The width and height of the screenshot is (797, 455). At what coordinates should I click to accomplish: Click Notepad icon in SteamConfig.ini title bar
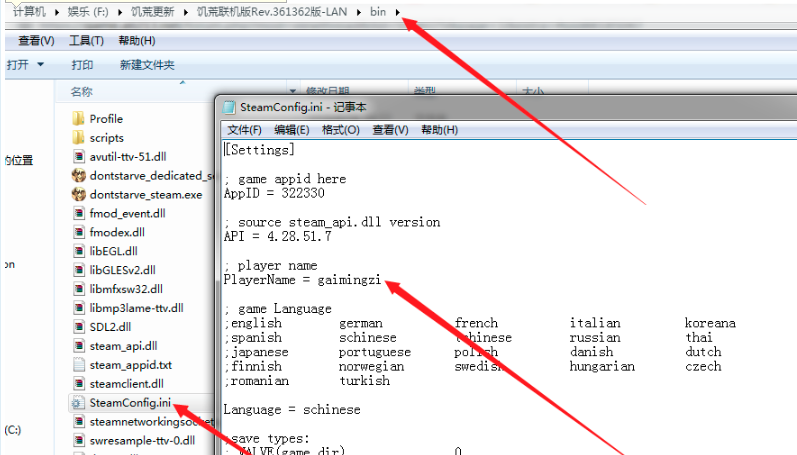229,108
